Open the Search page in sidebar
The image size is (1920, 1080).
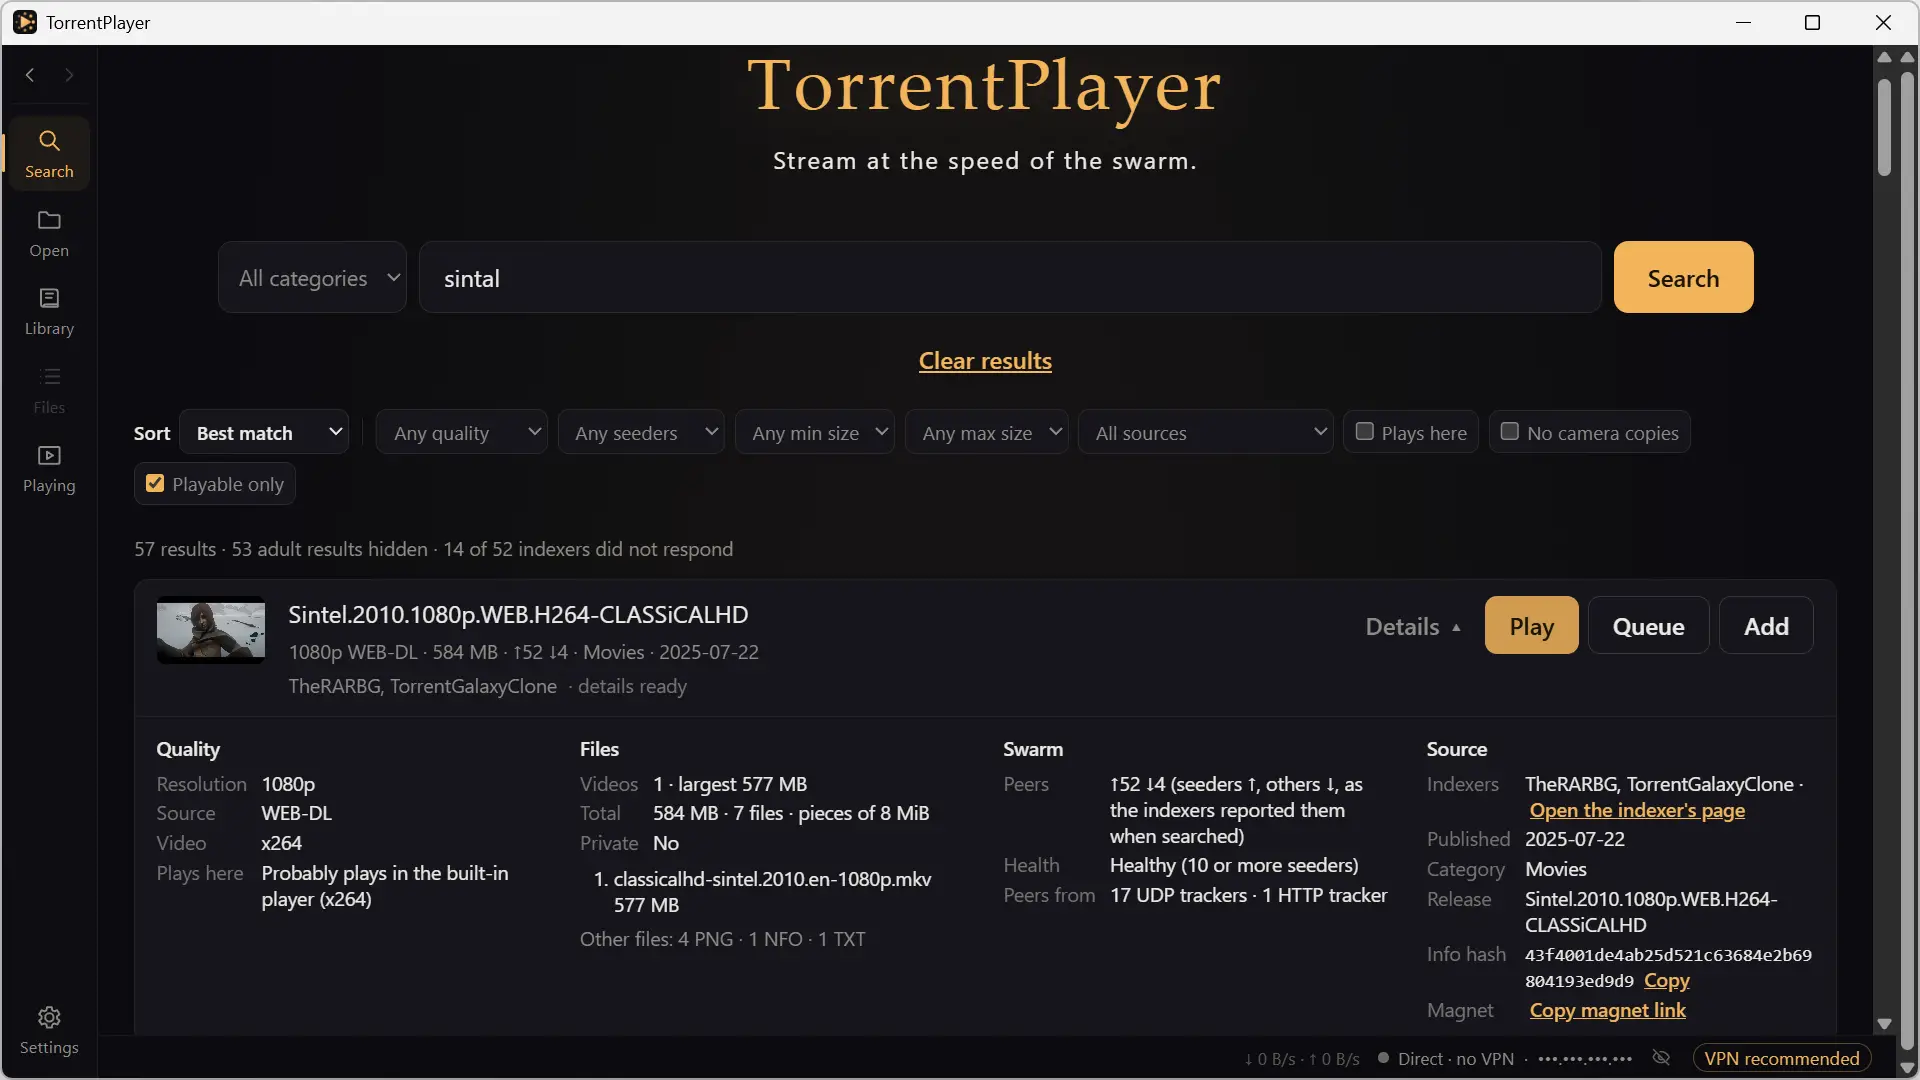coord(49,154)
